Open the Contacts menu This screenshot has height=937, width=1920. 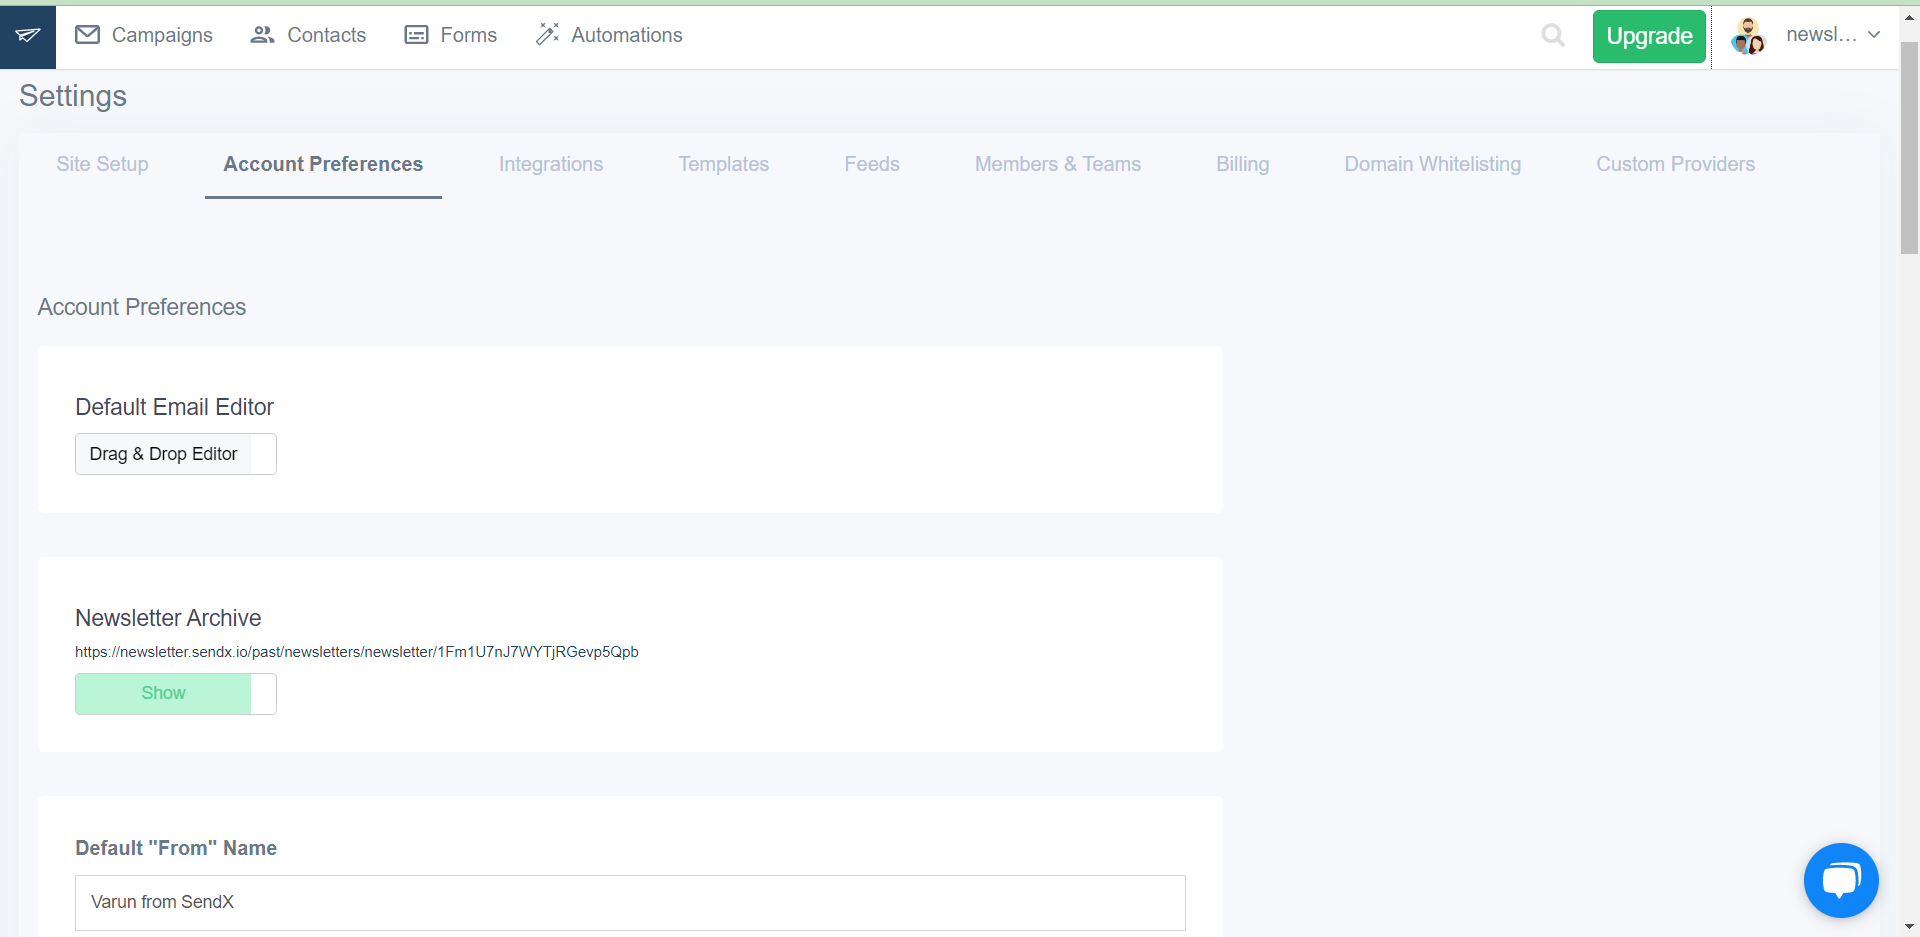click(x=308, y=35)
